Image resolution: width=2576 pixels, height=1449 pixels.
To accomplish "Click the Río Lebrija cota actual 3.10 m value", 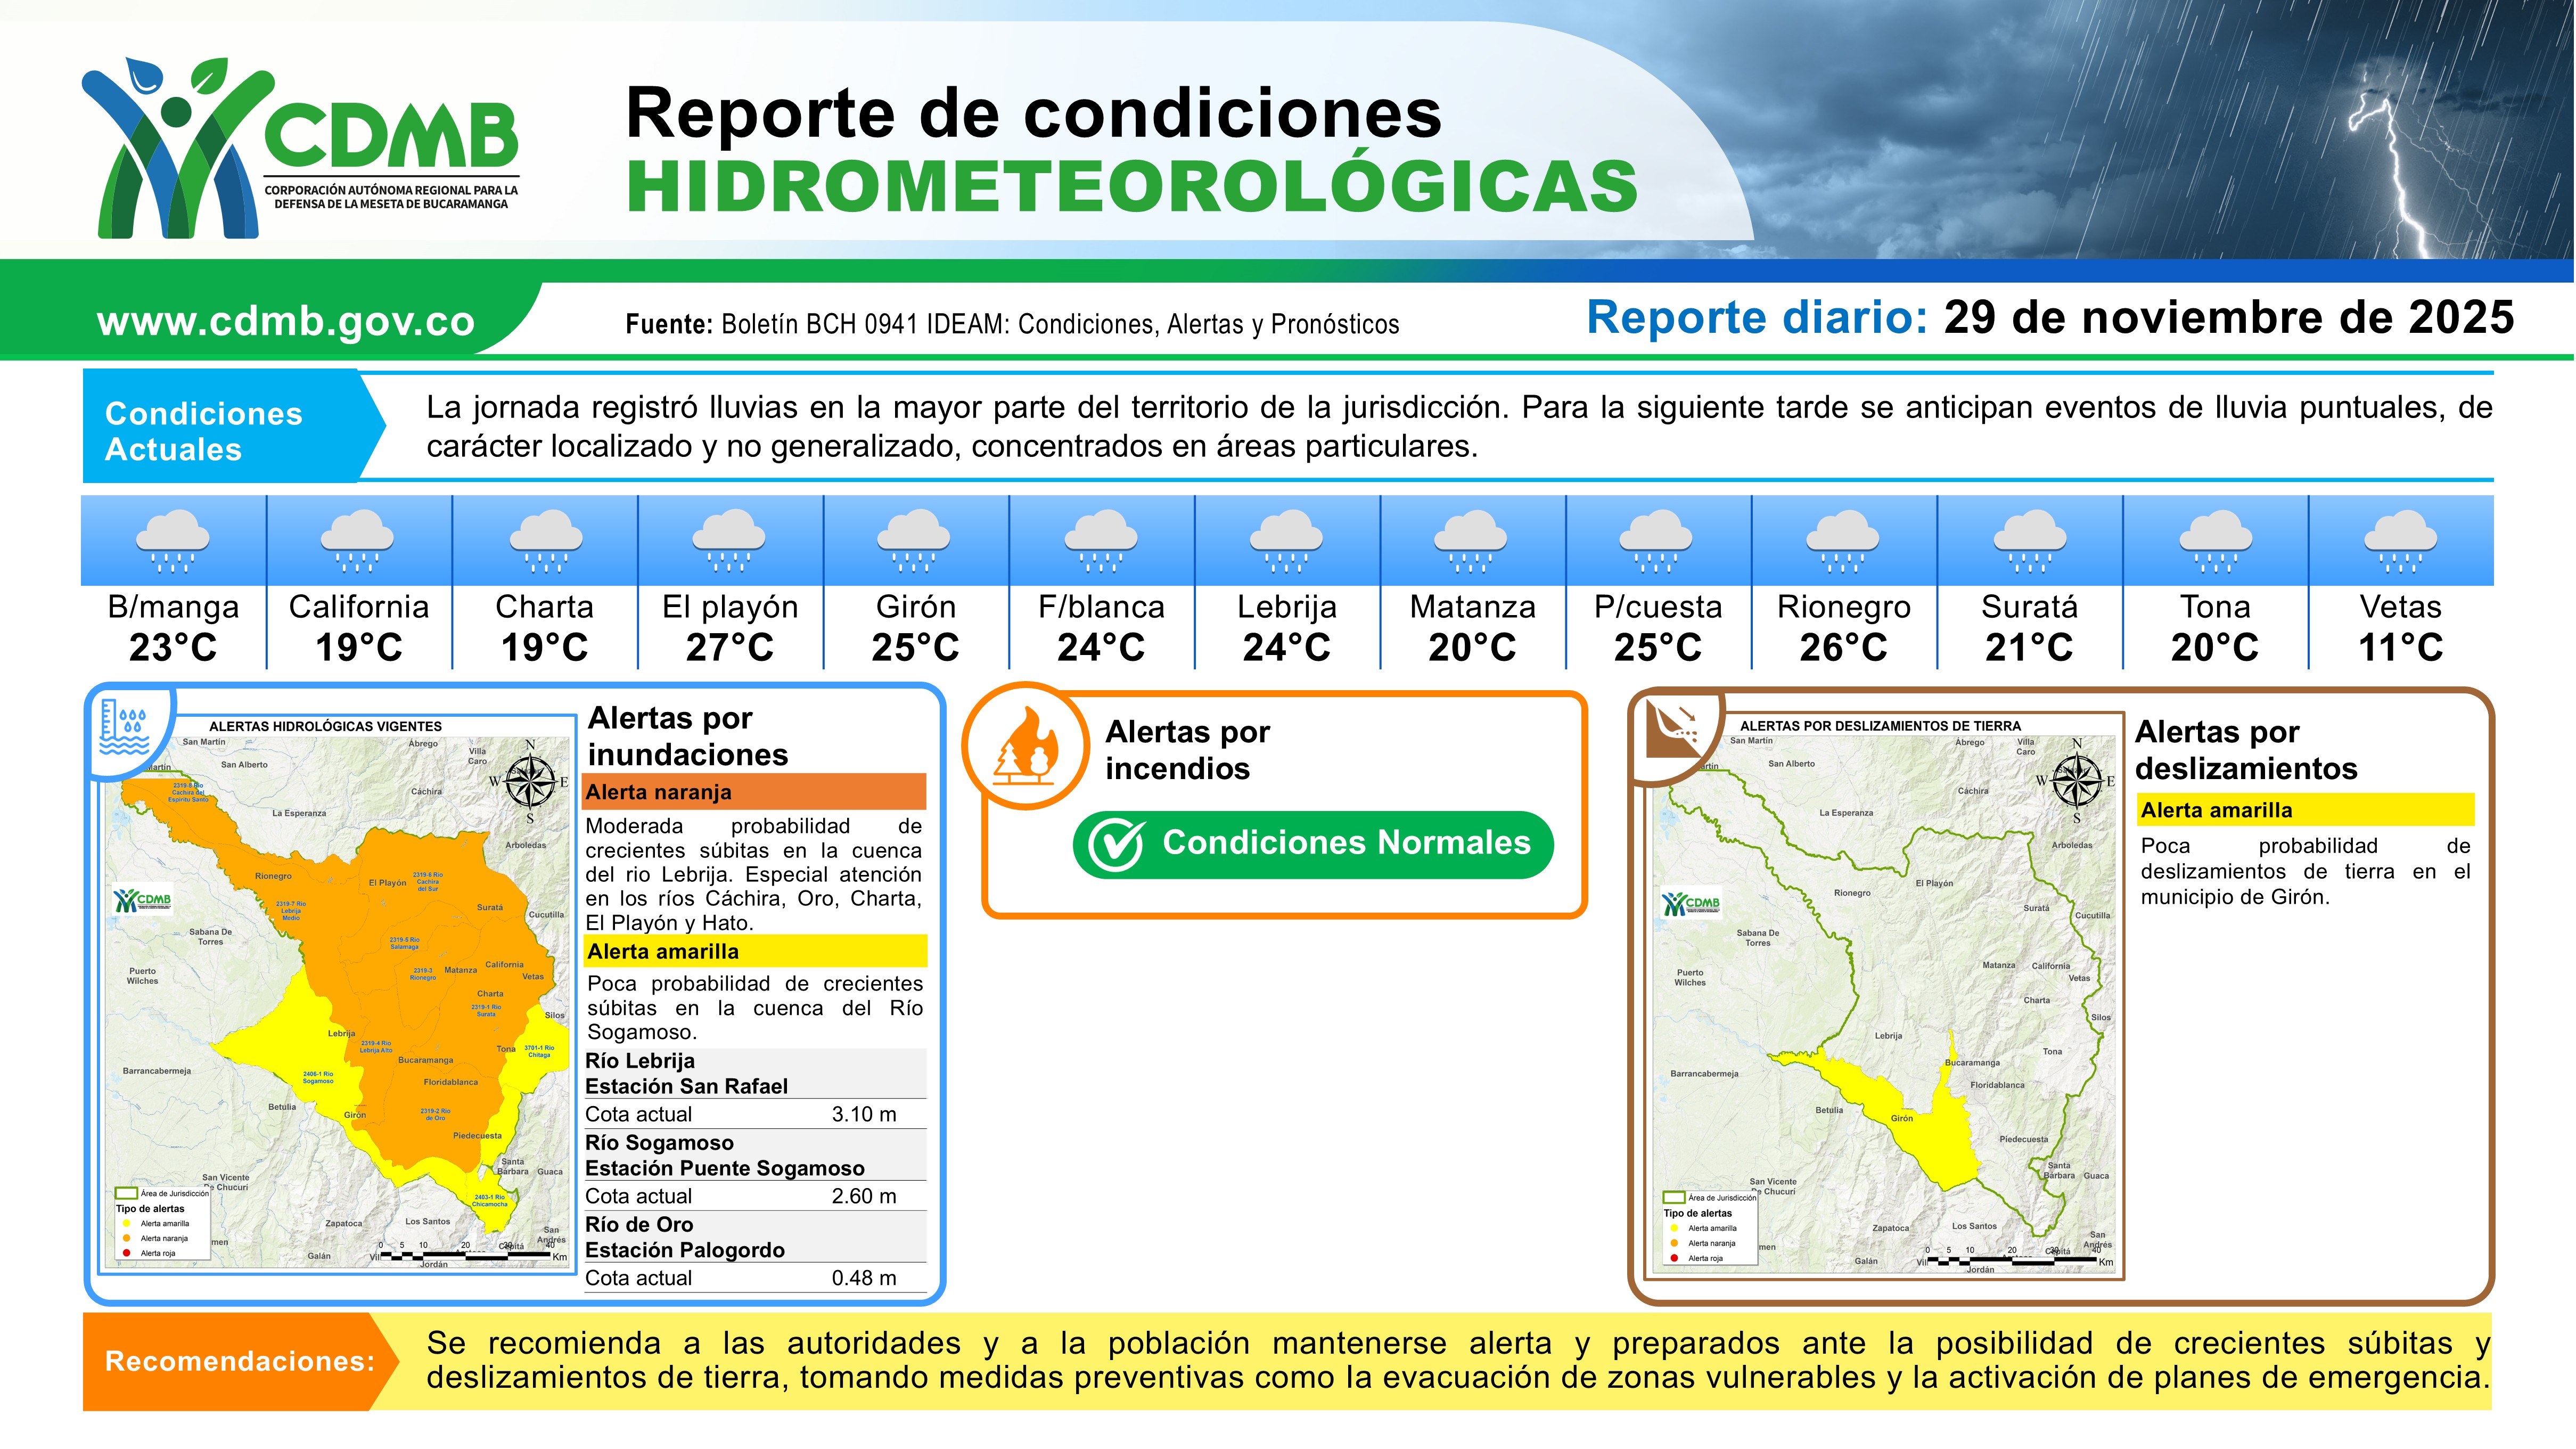I will coord(863,1114).
